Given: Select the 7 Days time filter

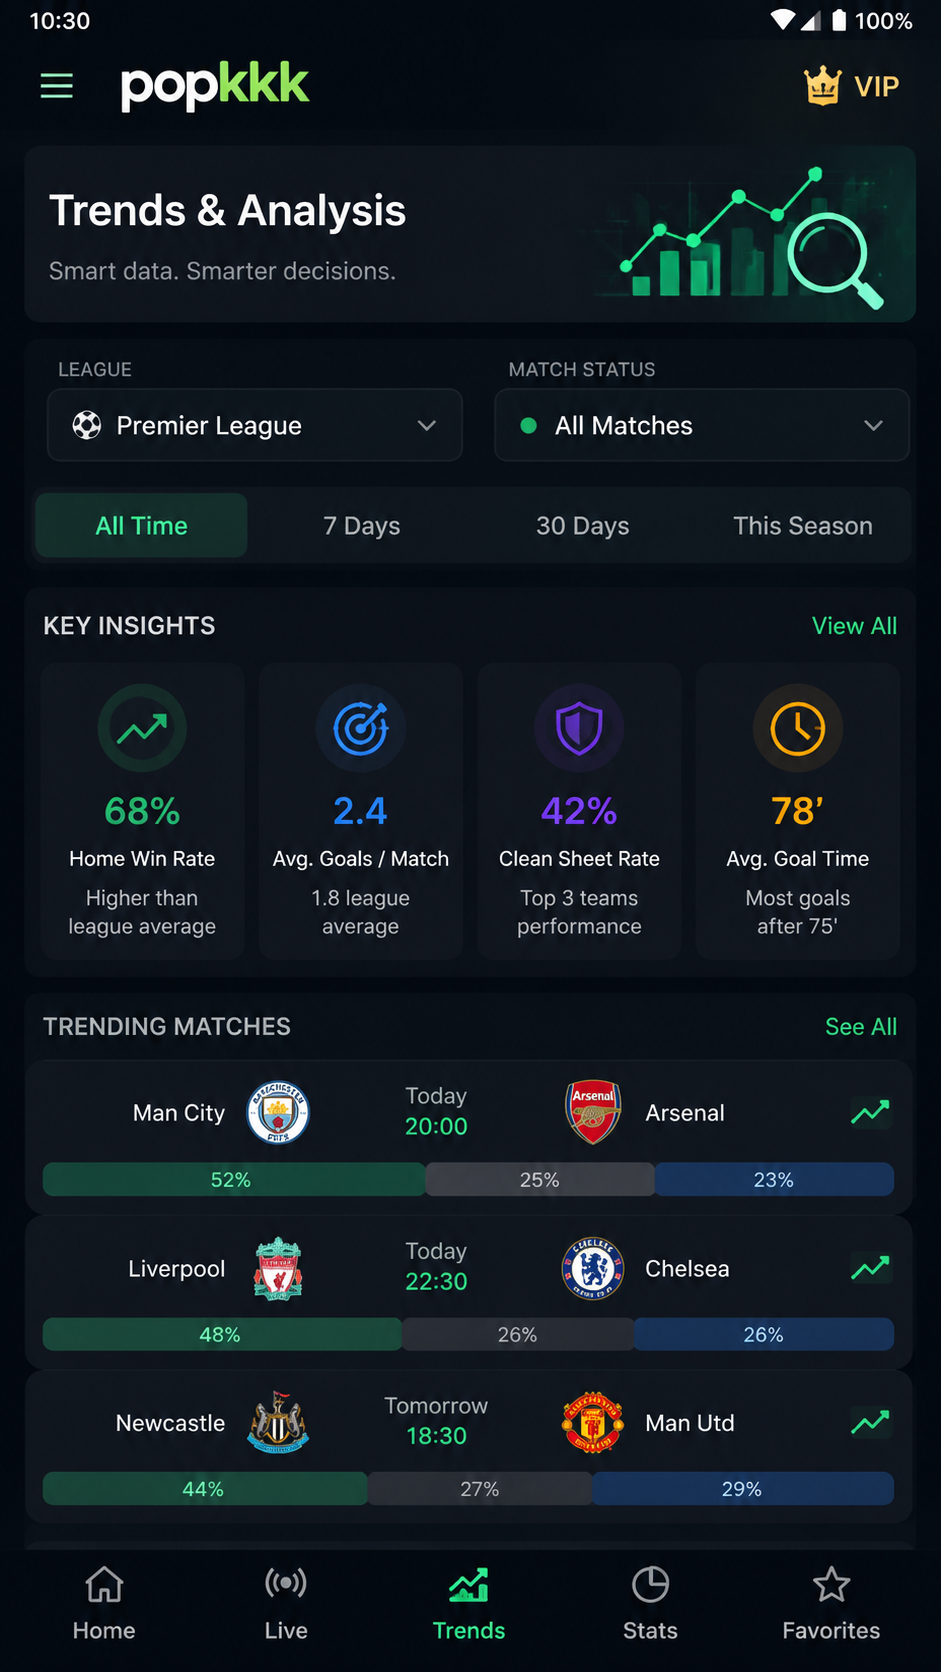Looking at the screenshot, I should [x=362, y=526].
